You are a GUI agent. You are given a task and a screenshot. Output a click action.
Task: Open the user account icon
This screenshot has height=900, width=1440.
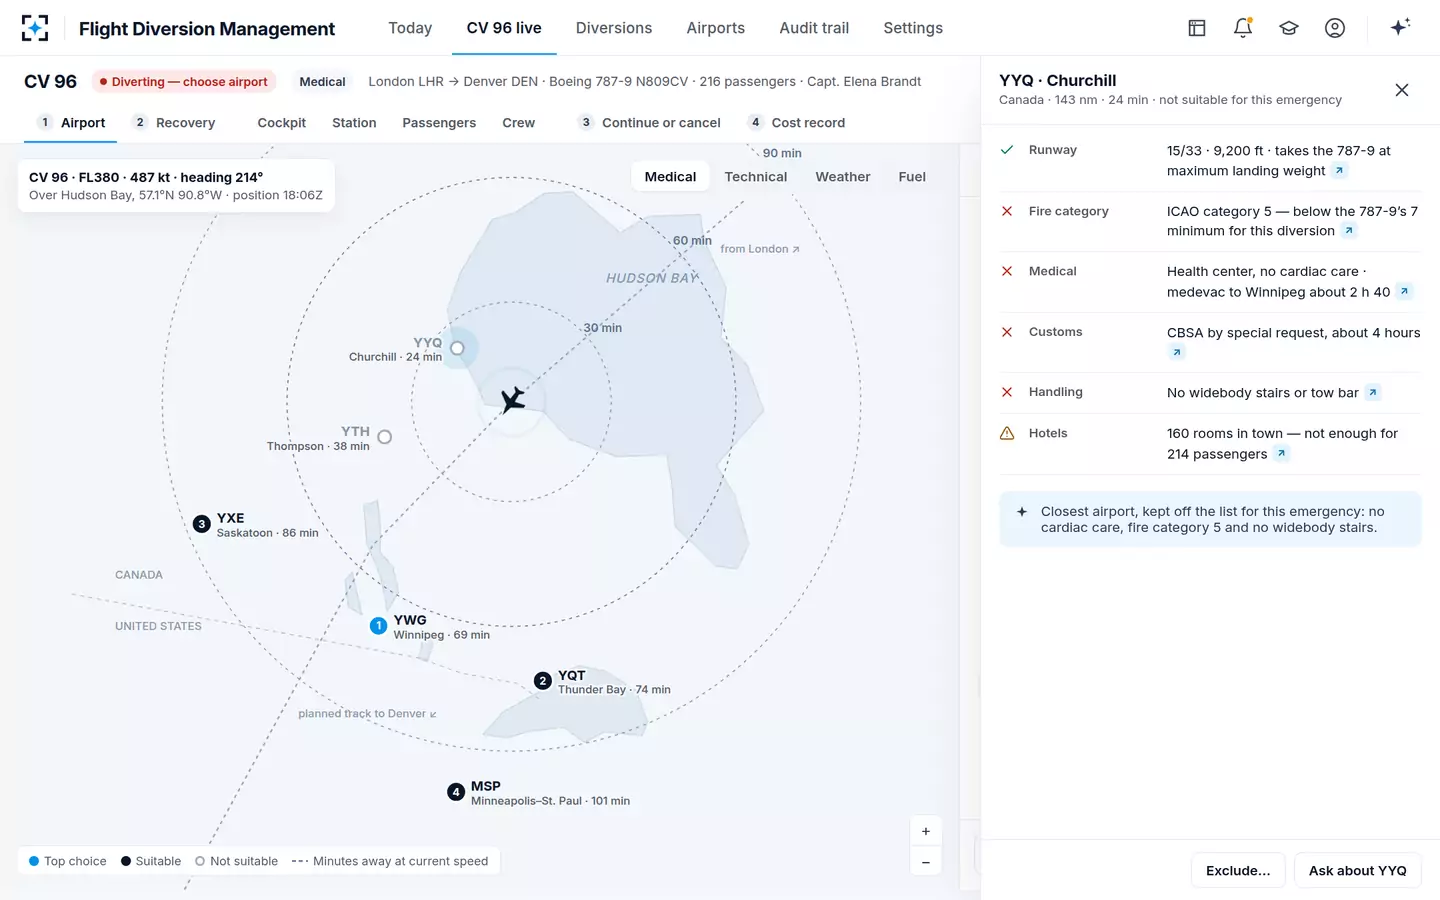(1335, 28)
